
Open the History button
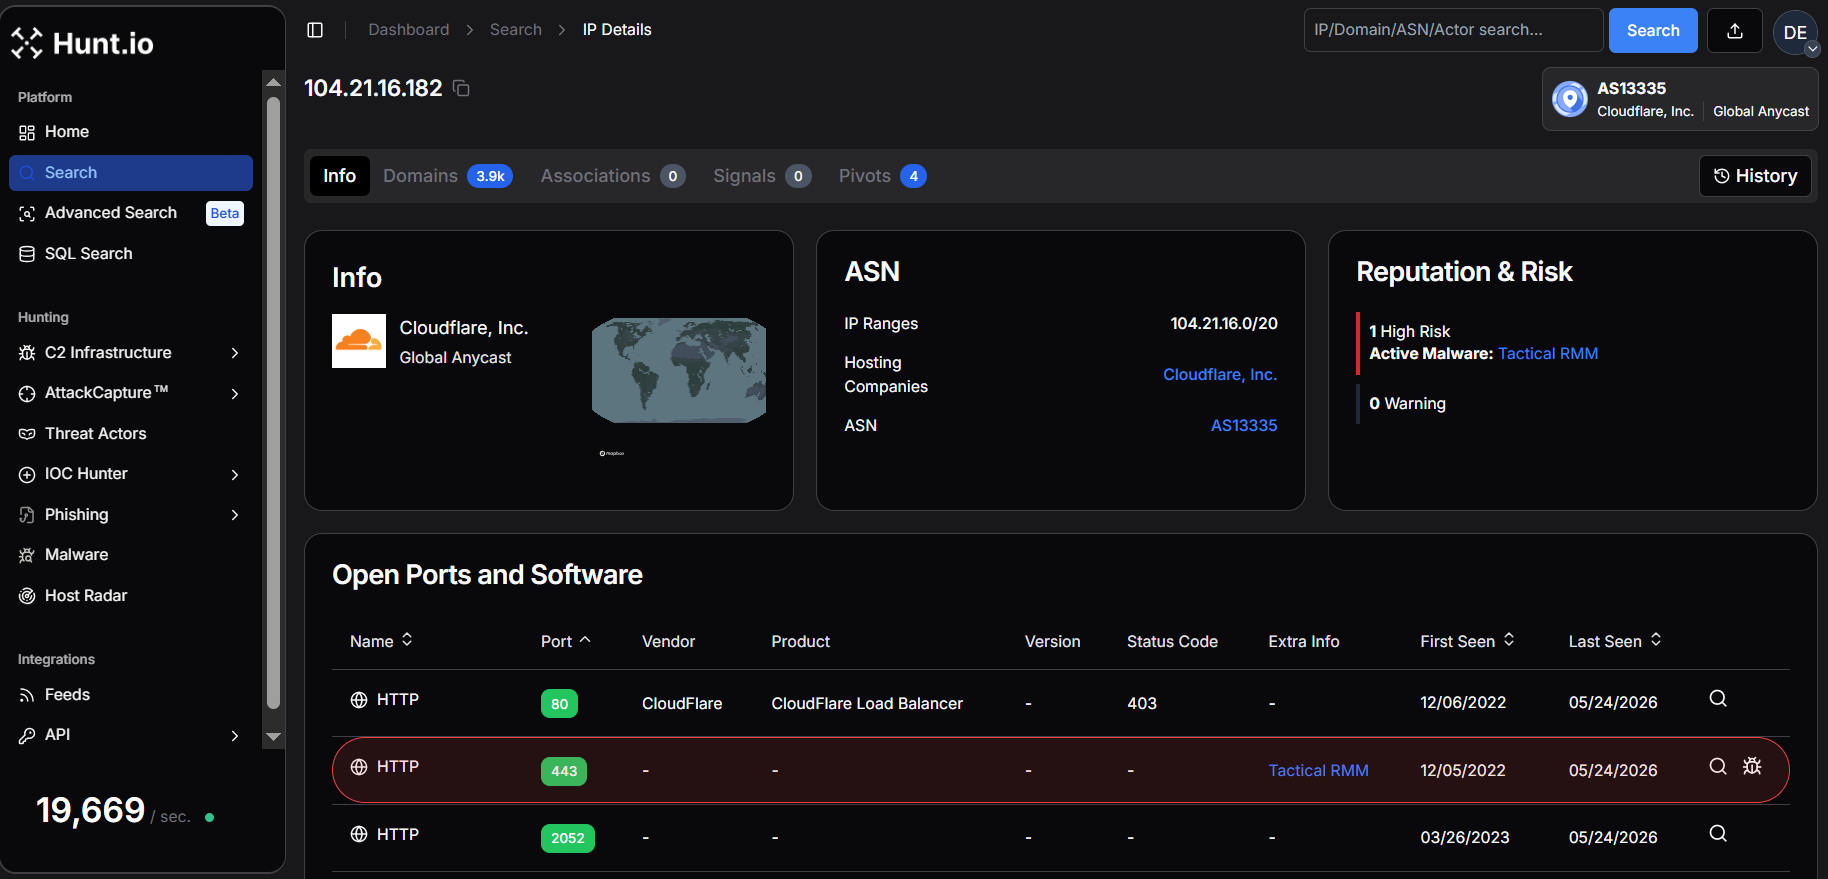(x=1755, y=176)
